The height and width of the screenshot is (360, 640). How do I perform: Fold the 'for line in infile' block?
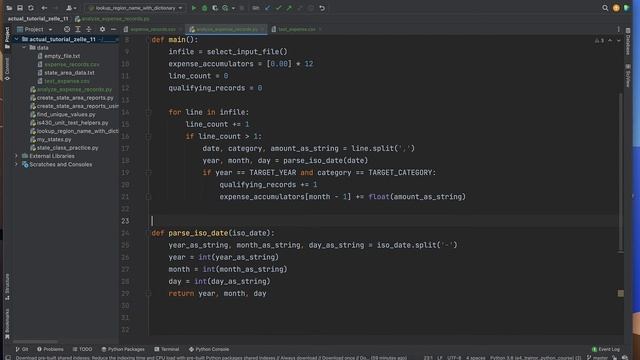point(149,112)
